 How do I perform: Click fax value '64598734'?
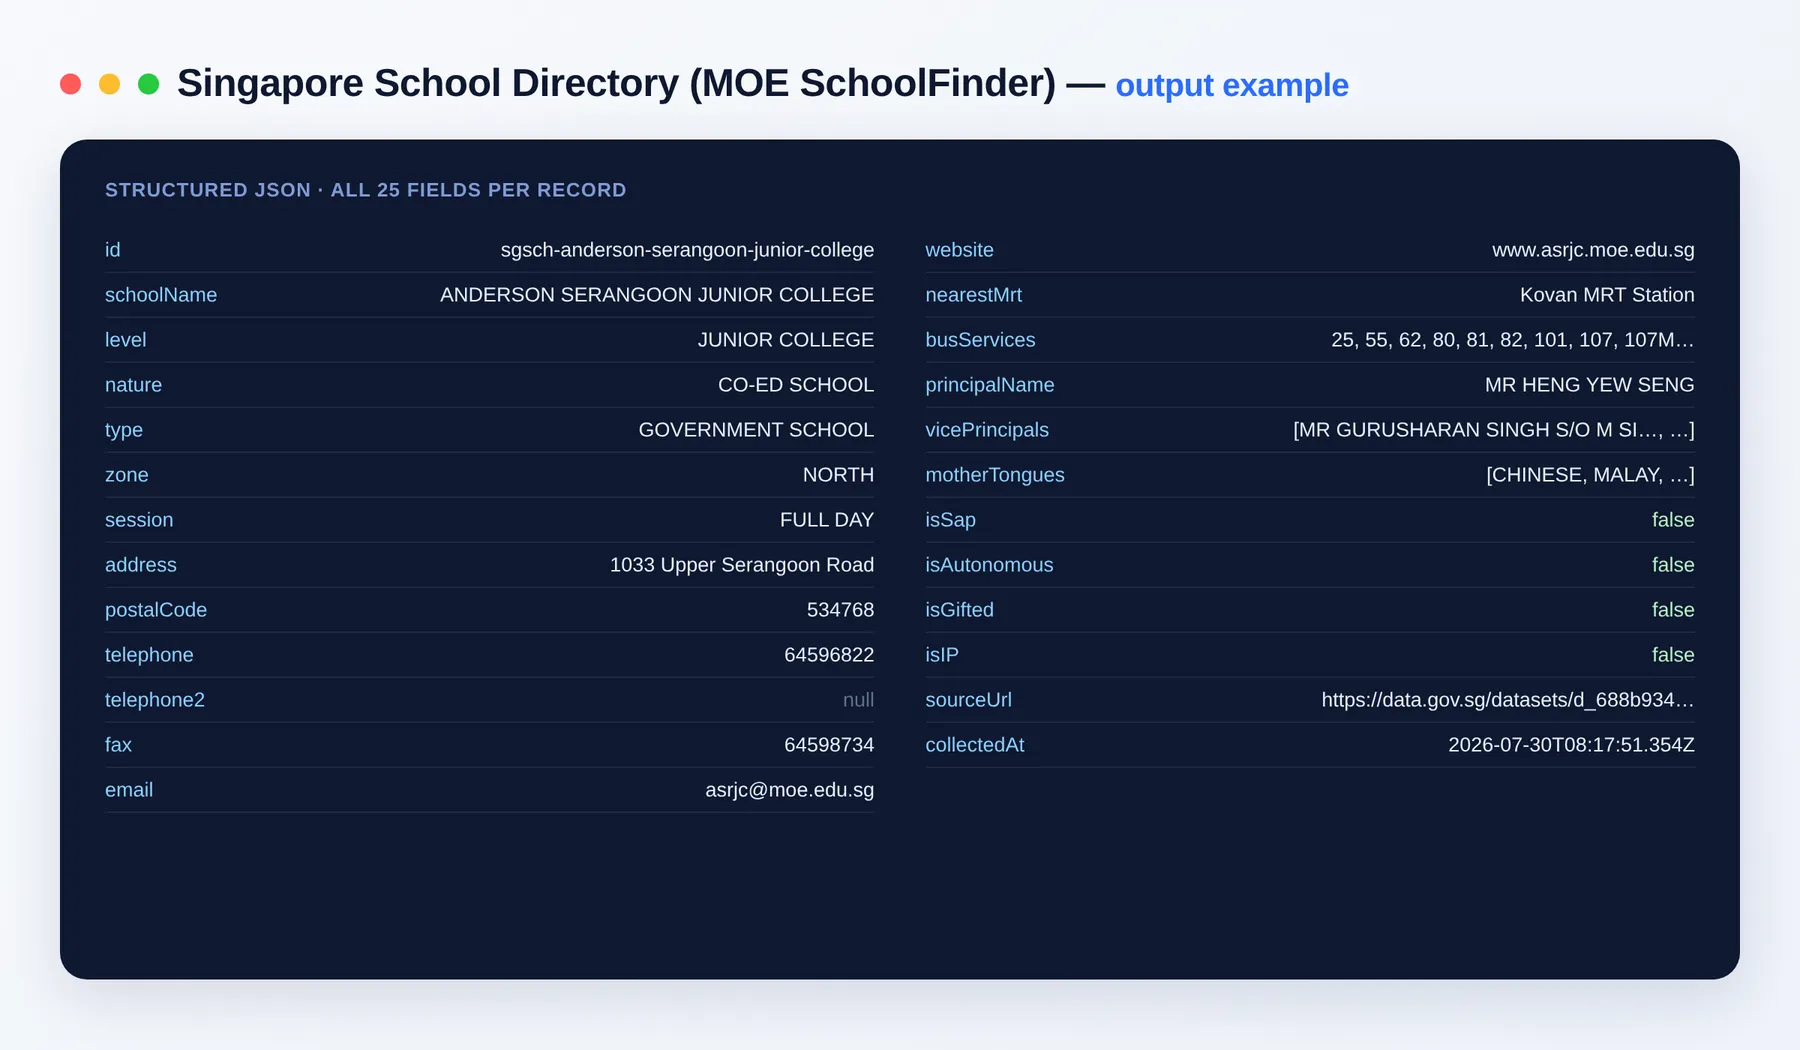829,745
